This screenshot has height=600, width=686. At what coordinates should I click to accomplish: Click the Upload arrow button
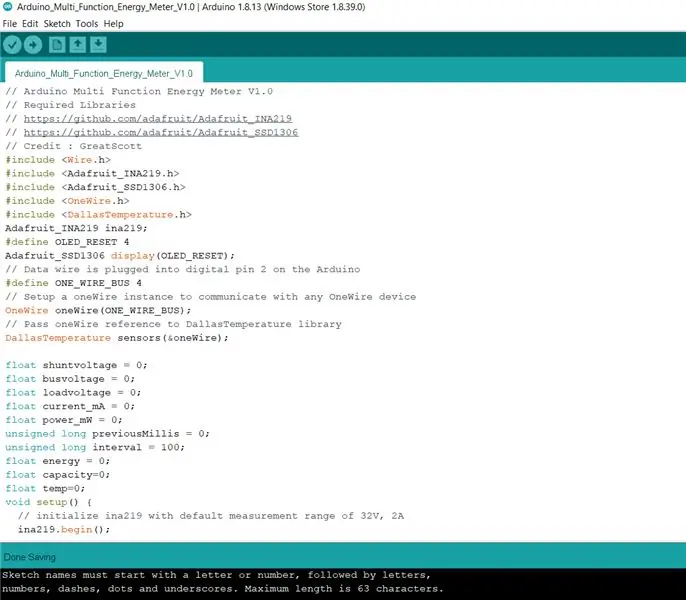(33, 45)
